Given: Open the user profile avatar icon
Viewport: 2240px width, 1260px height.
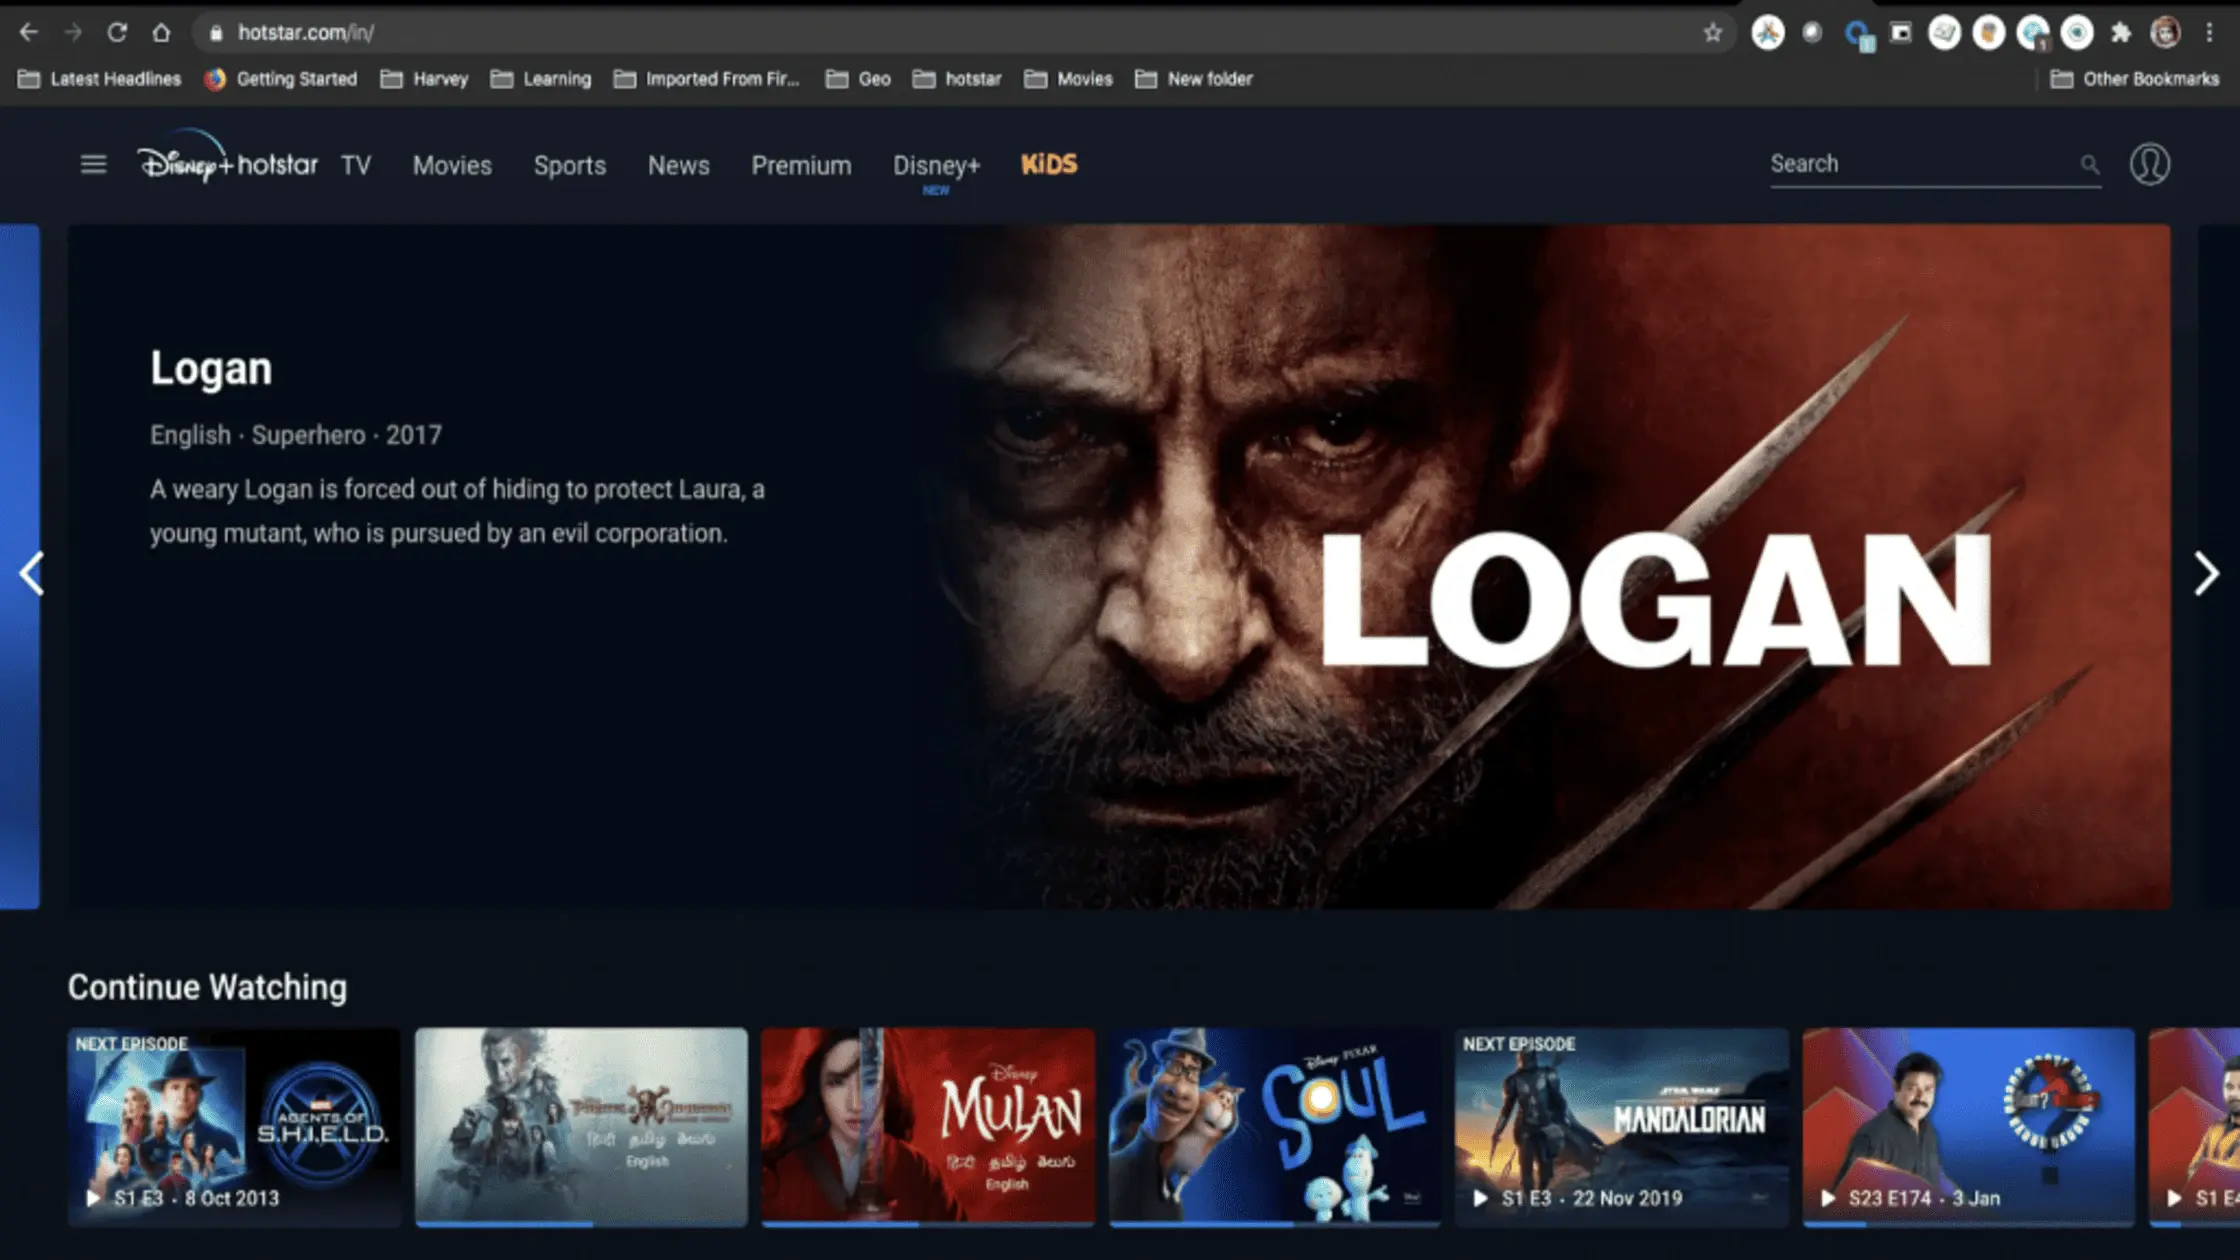Looking at the screenshot, I should (x=2149, y=164).
